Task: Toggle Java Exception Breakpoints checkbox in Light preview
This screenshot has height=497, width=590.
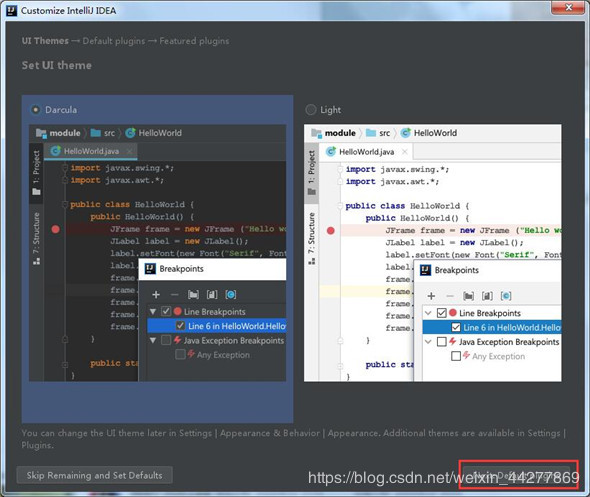Action: tap(441, 342)
